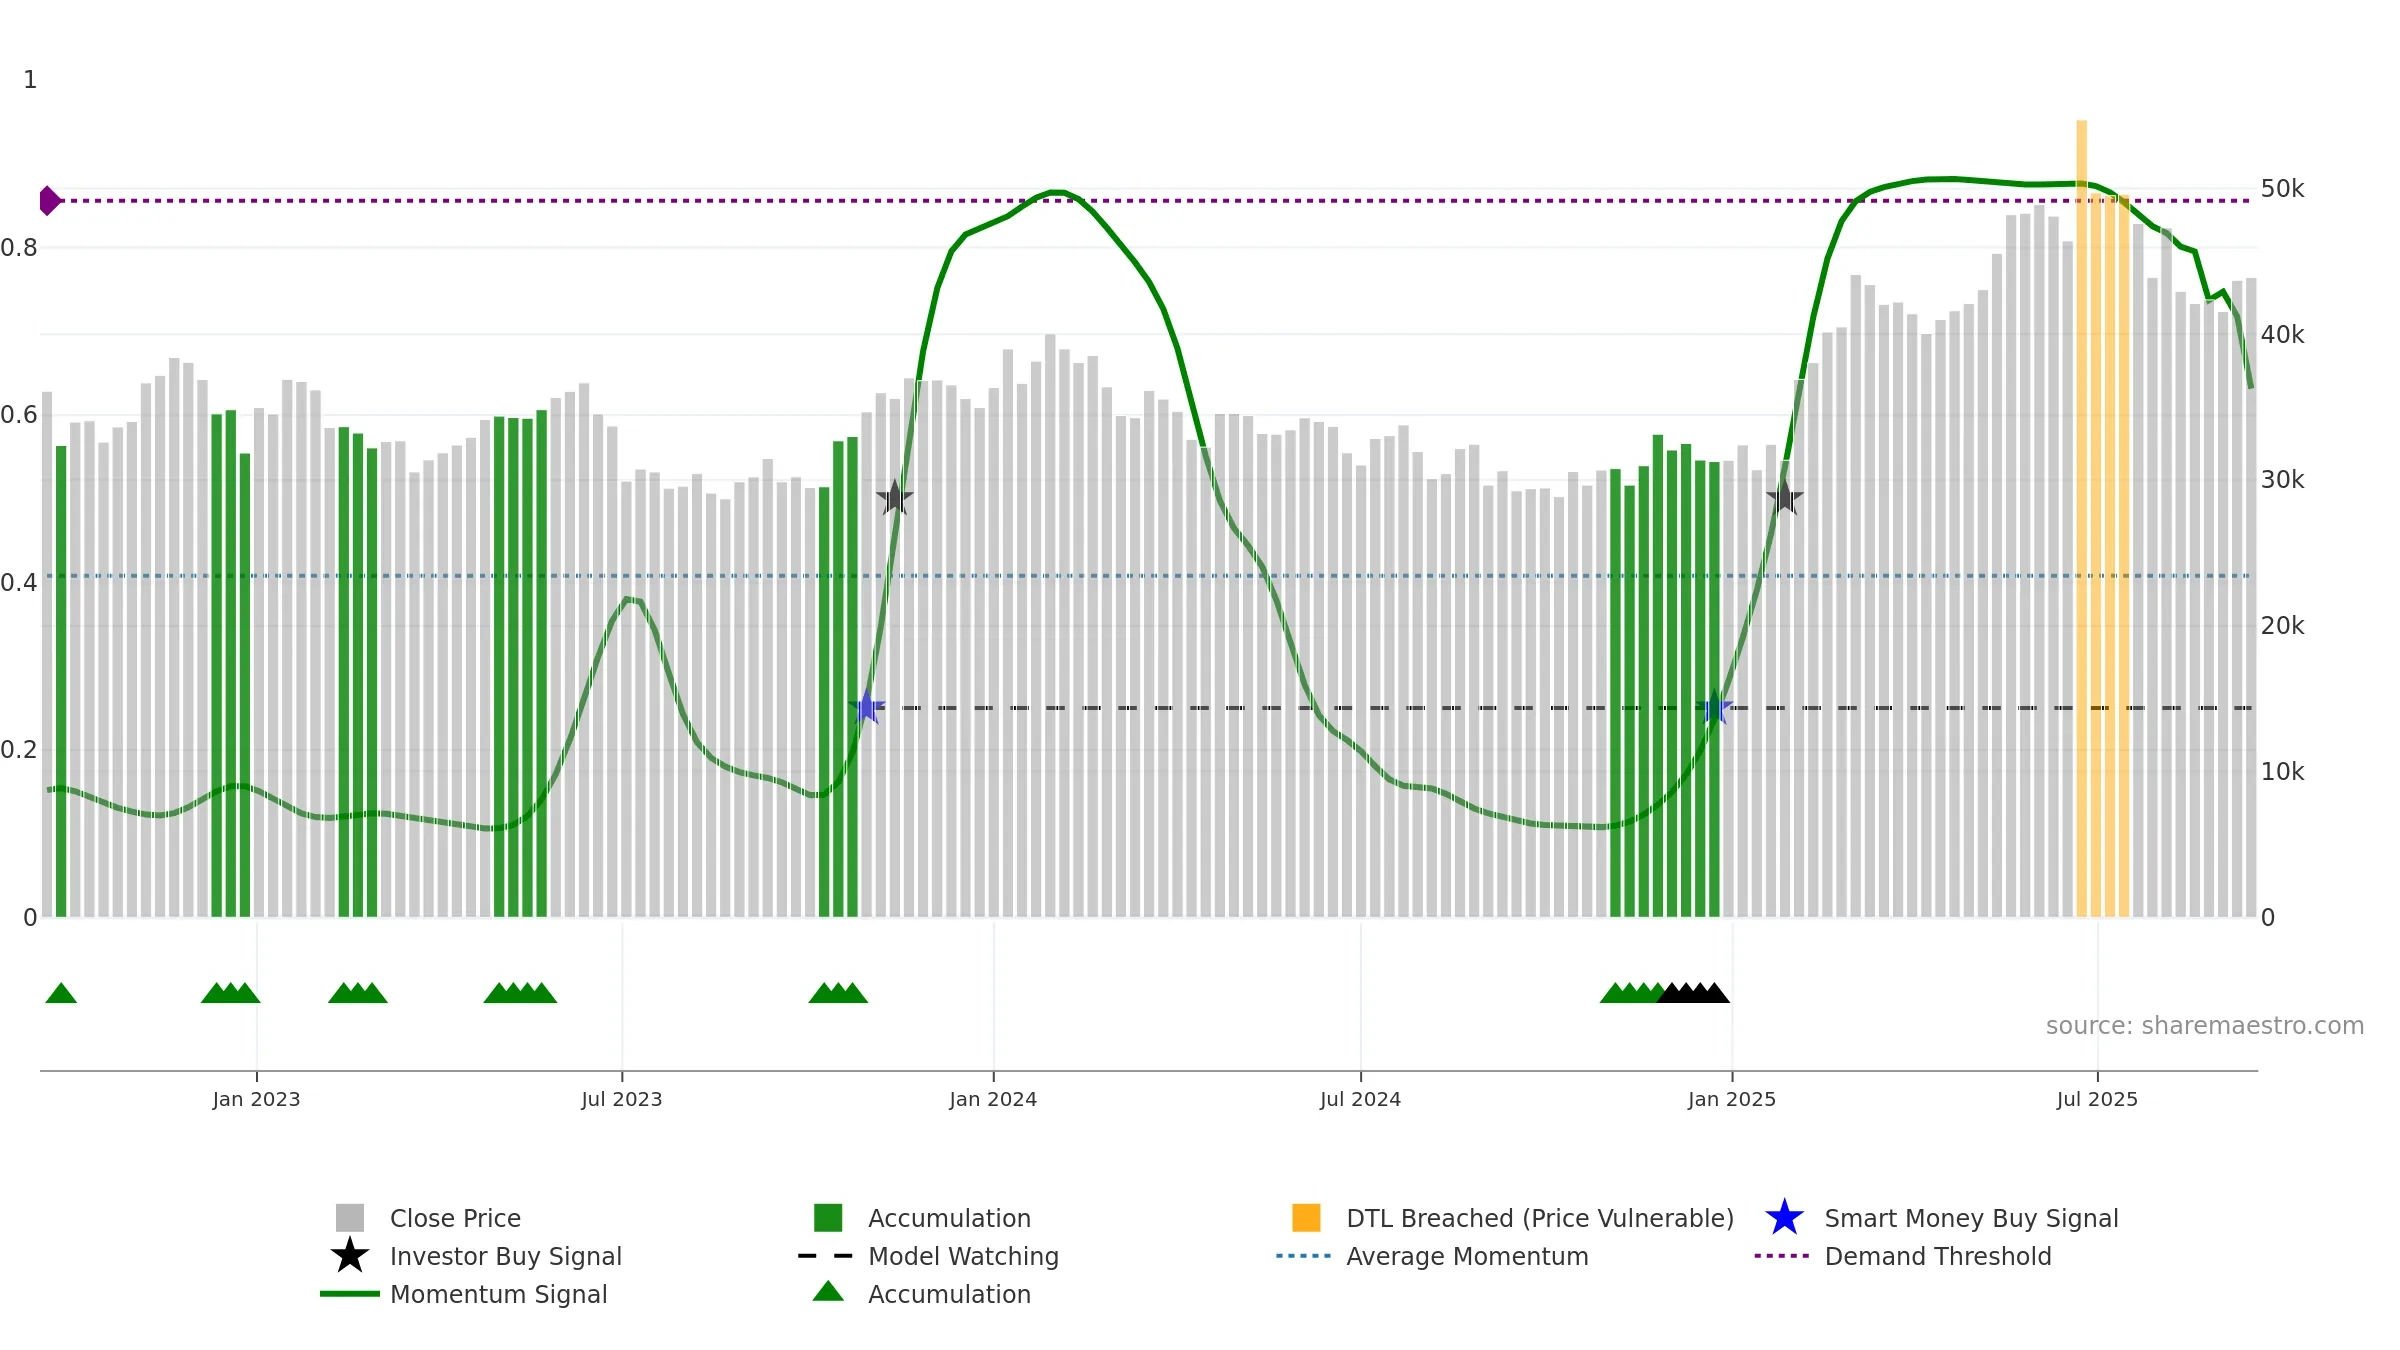Click the orange DTL Breached legend swatch
The image size is (2400, 1350).
(x=1306, y=1217)
